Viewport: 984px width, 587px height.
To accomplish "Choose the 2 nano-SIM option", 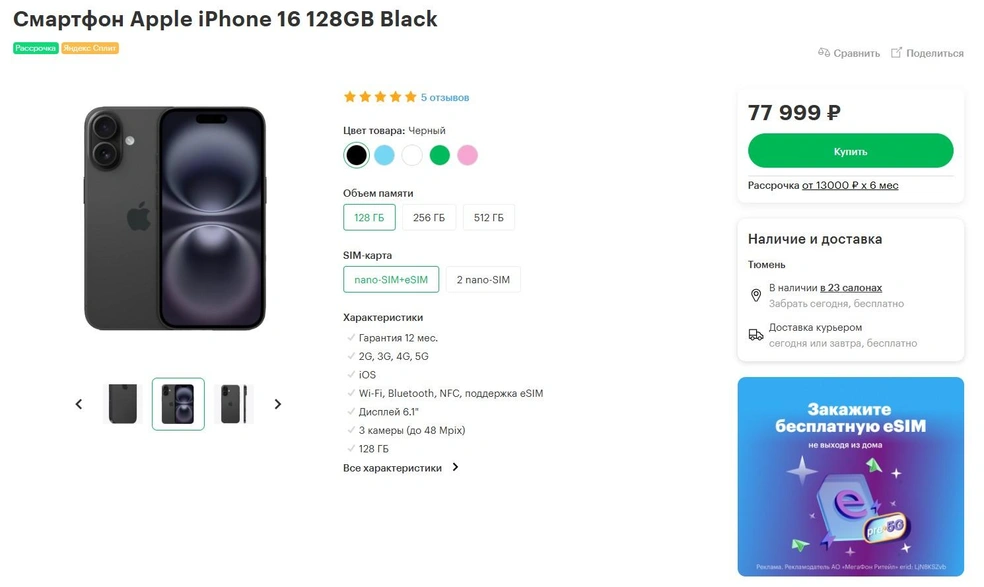I will 483,280.
